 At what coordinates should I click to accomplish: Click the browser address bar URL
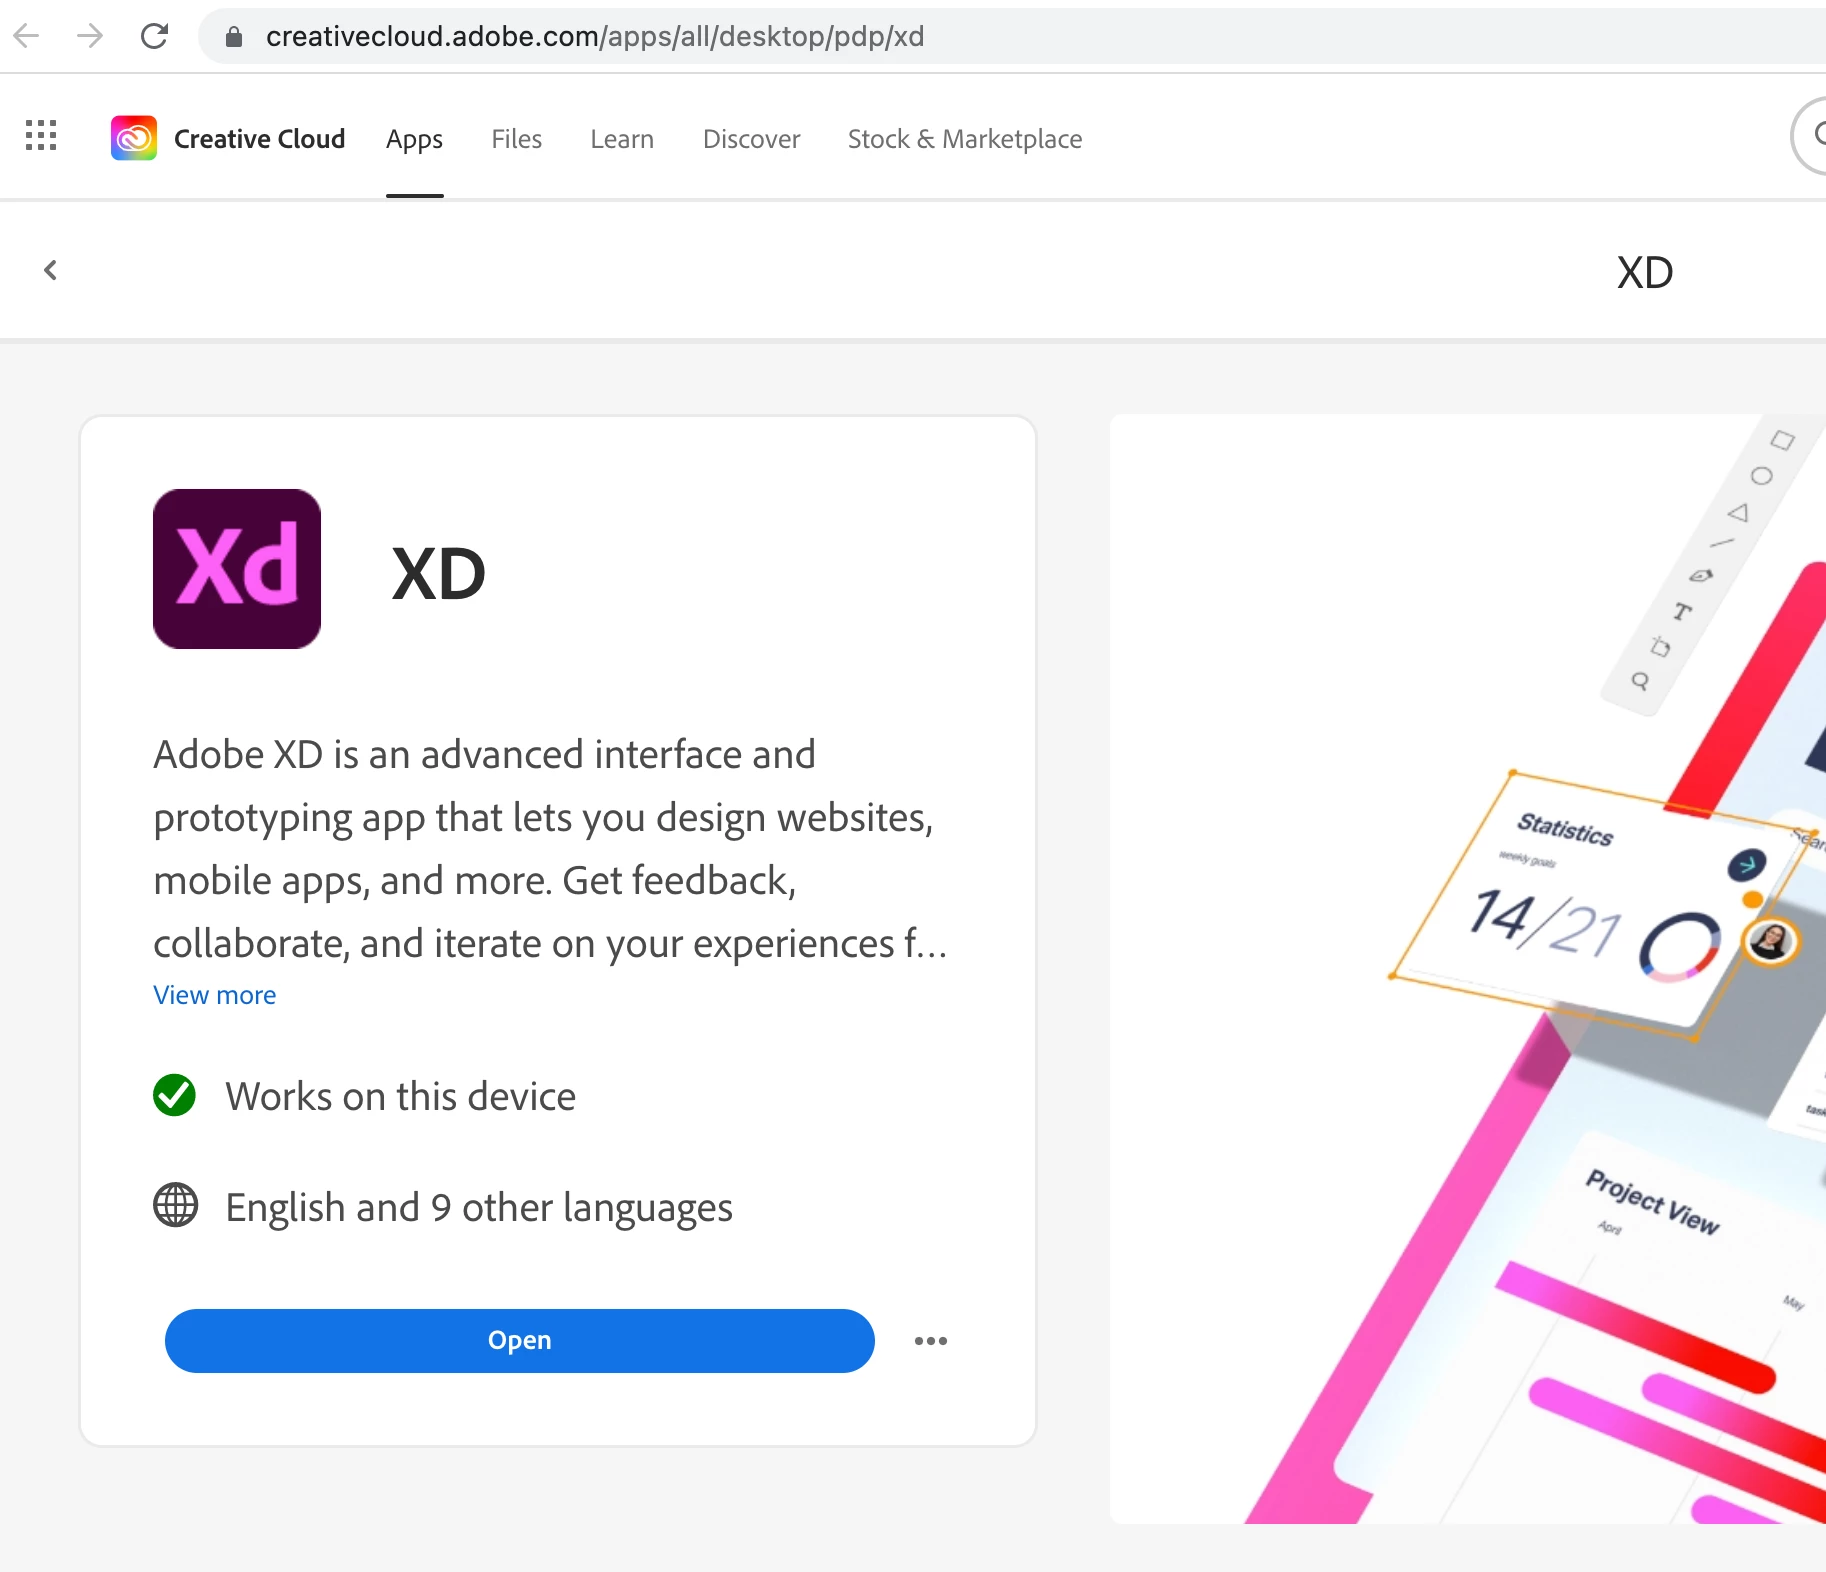595,37
